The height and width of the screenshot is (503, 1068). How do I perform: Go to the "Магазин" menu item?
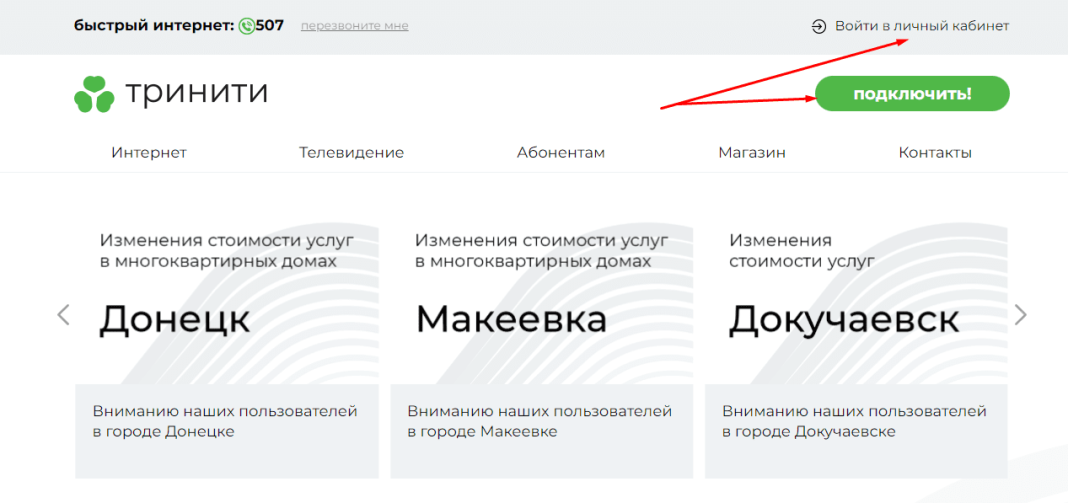tap(751, 153)
